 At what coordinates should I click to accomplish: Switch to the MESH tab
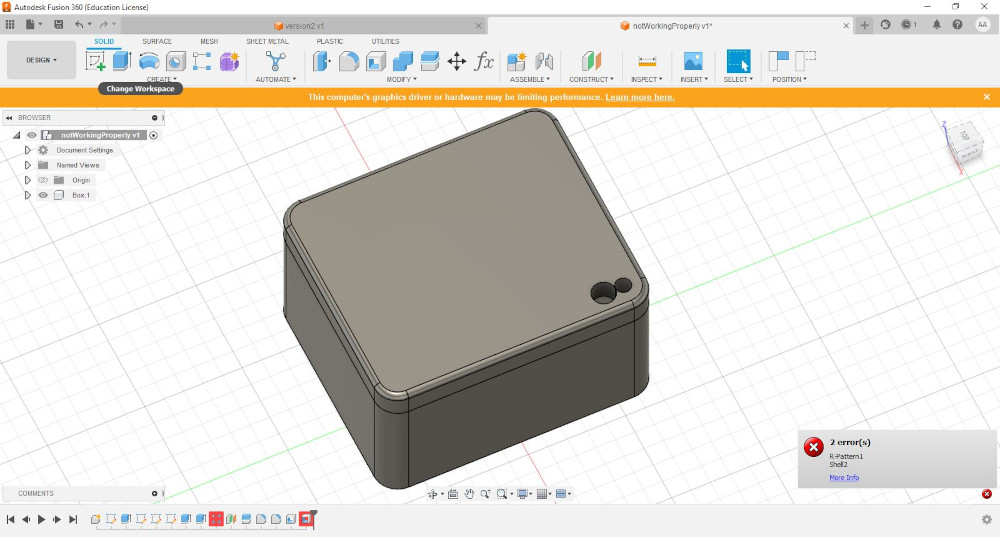pos(209,41)
